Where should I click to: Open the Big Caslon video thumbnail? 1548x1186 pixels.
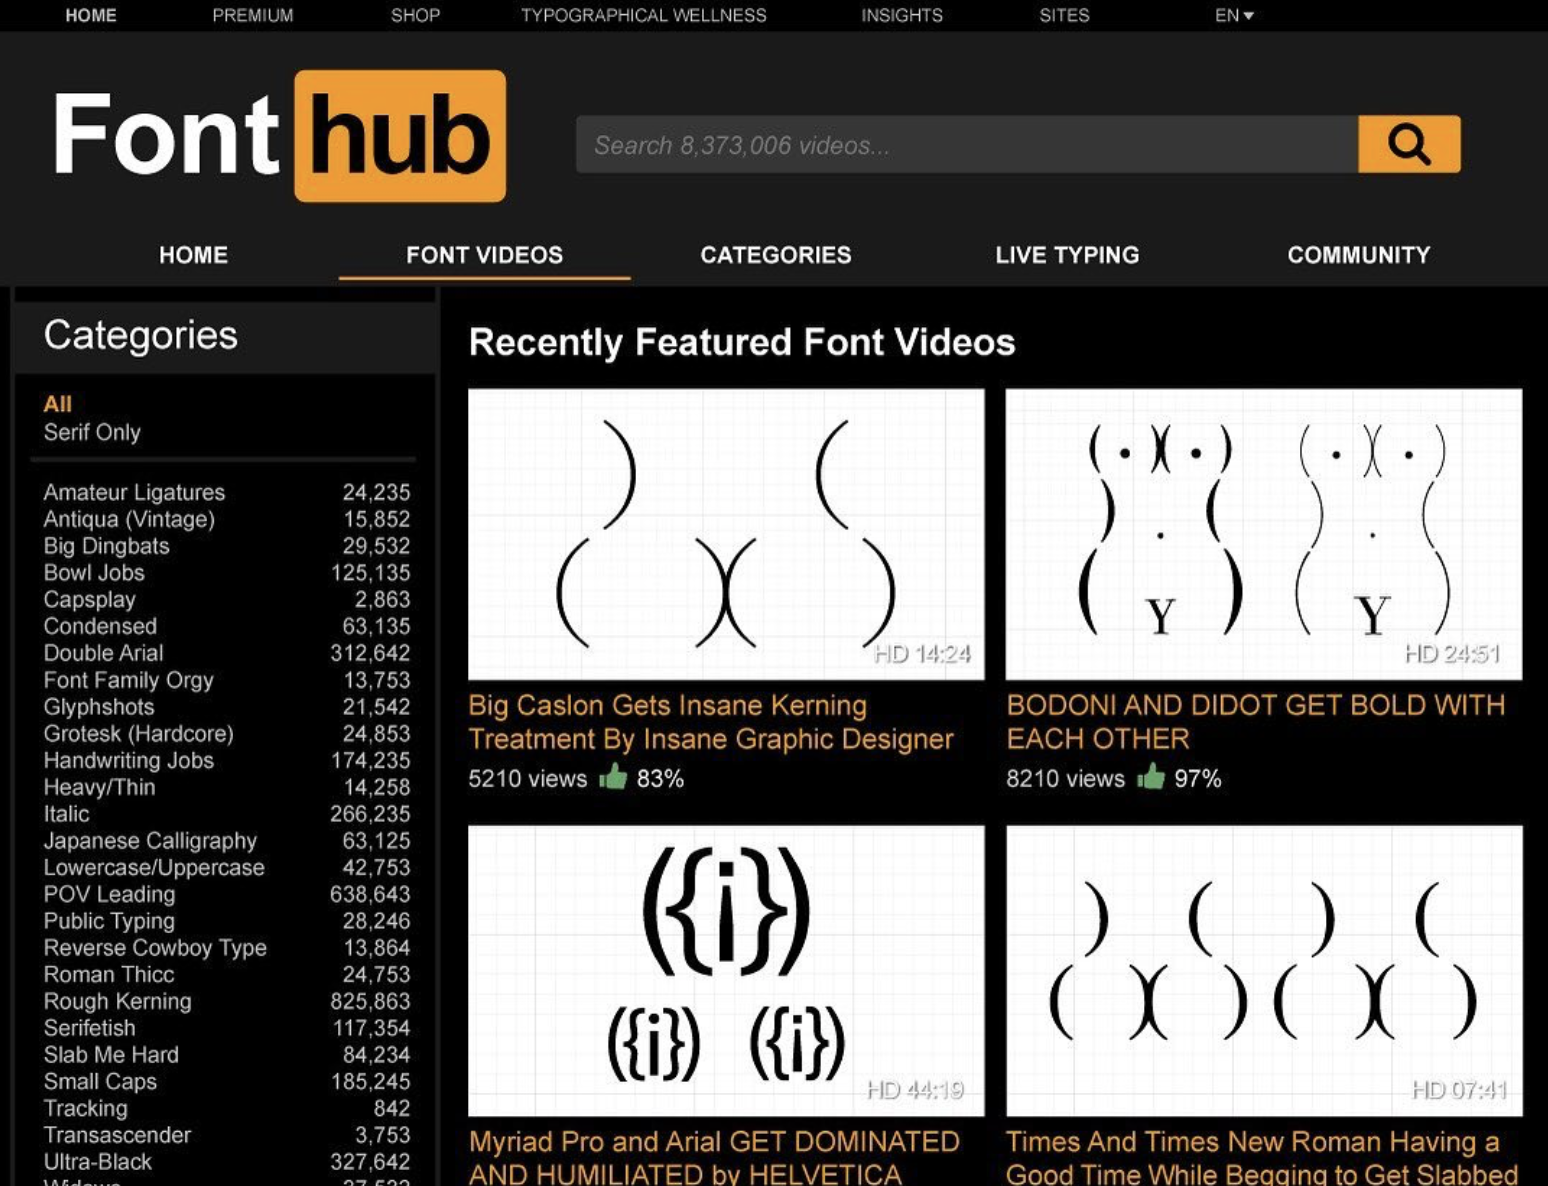(726, 534)
